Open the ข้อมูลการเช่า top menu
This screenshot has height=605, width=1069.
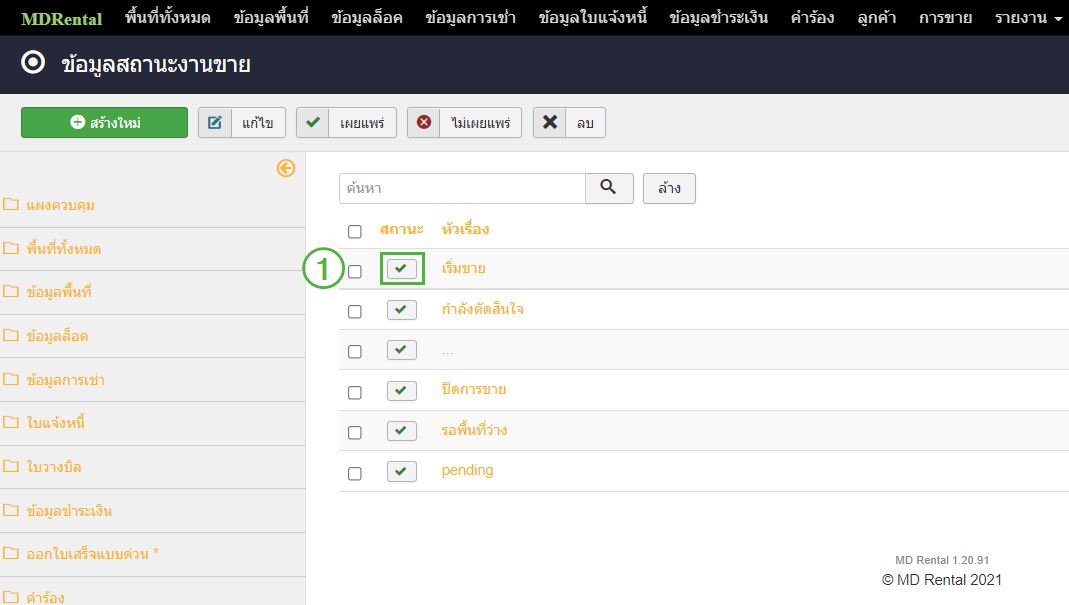tap(470, 18)
